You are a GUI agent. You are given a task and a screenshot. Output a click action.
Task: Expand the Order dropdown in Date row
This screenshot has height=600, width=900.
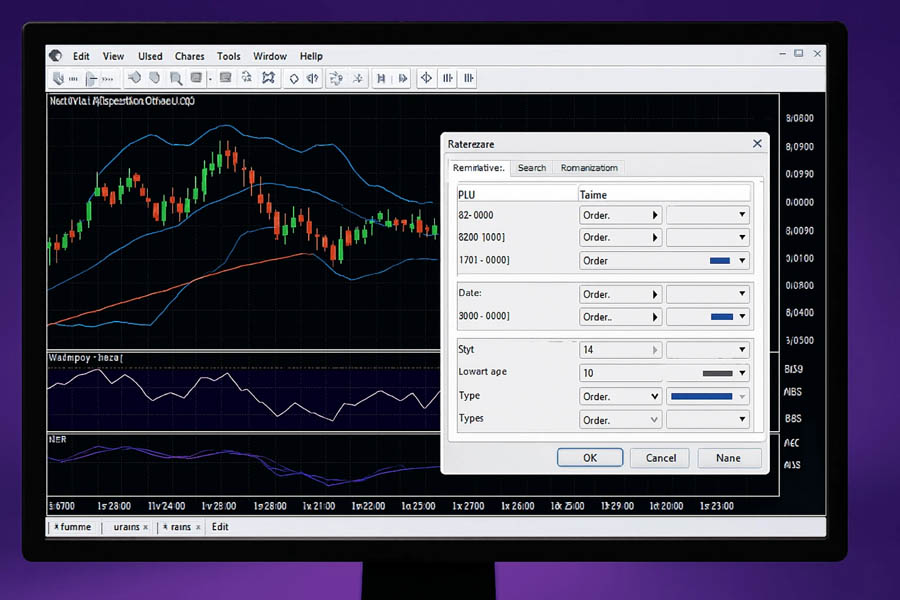pos(620,294)
